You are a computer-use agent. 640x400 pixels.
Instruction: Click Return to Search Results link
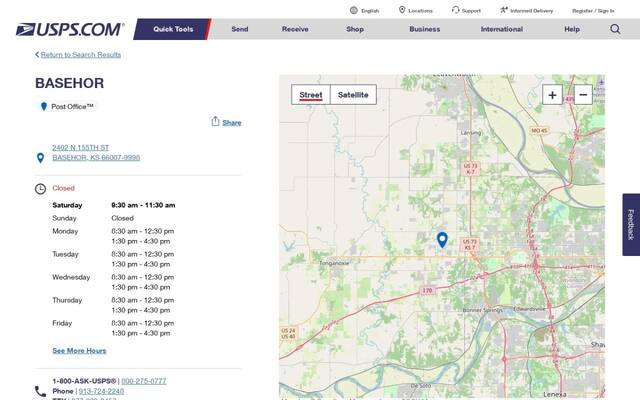pyautogui.click(x=81, y=55)
